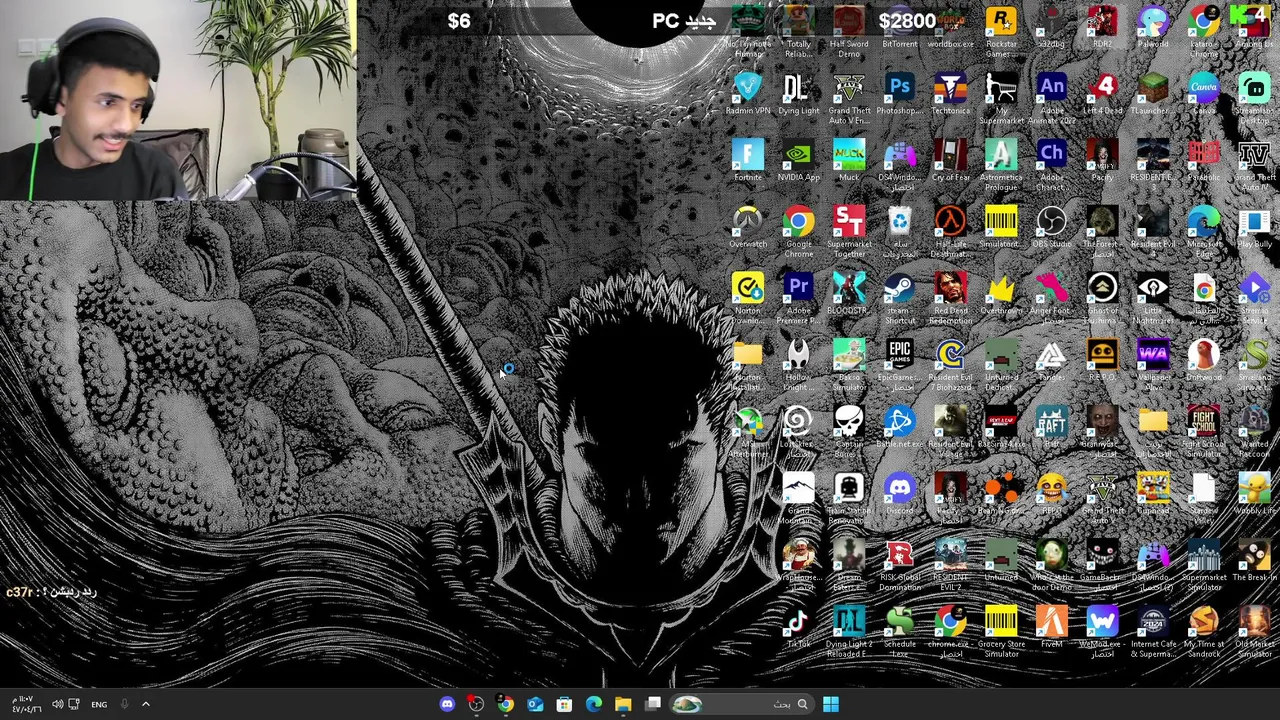Open the x32dbg debugger shortcut
The image size is (1280, 720).
pyautogui.click(x=1051, y=28)
